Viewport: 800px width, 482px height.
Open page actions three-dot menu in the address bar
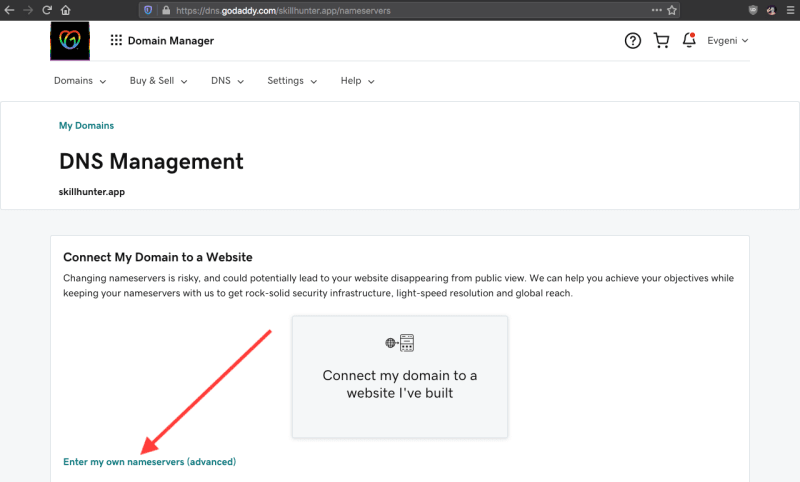[x=657, y=10]
